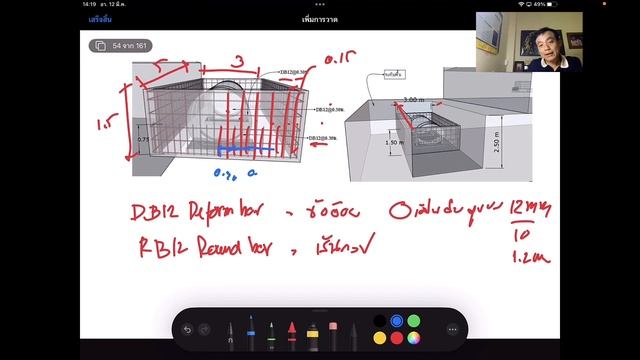This screenshot has width=640, height=360.
Task: Select the pink eraser tool
Action: (x=333, y=336)
